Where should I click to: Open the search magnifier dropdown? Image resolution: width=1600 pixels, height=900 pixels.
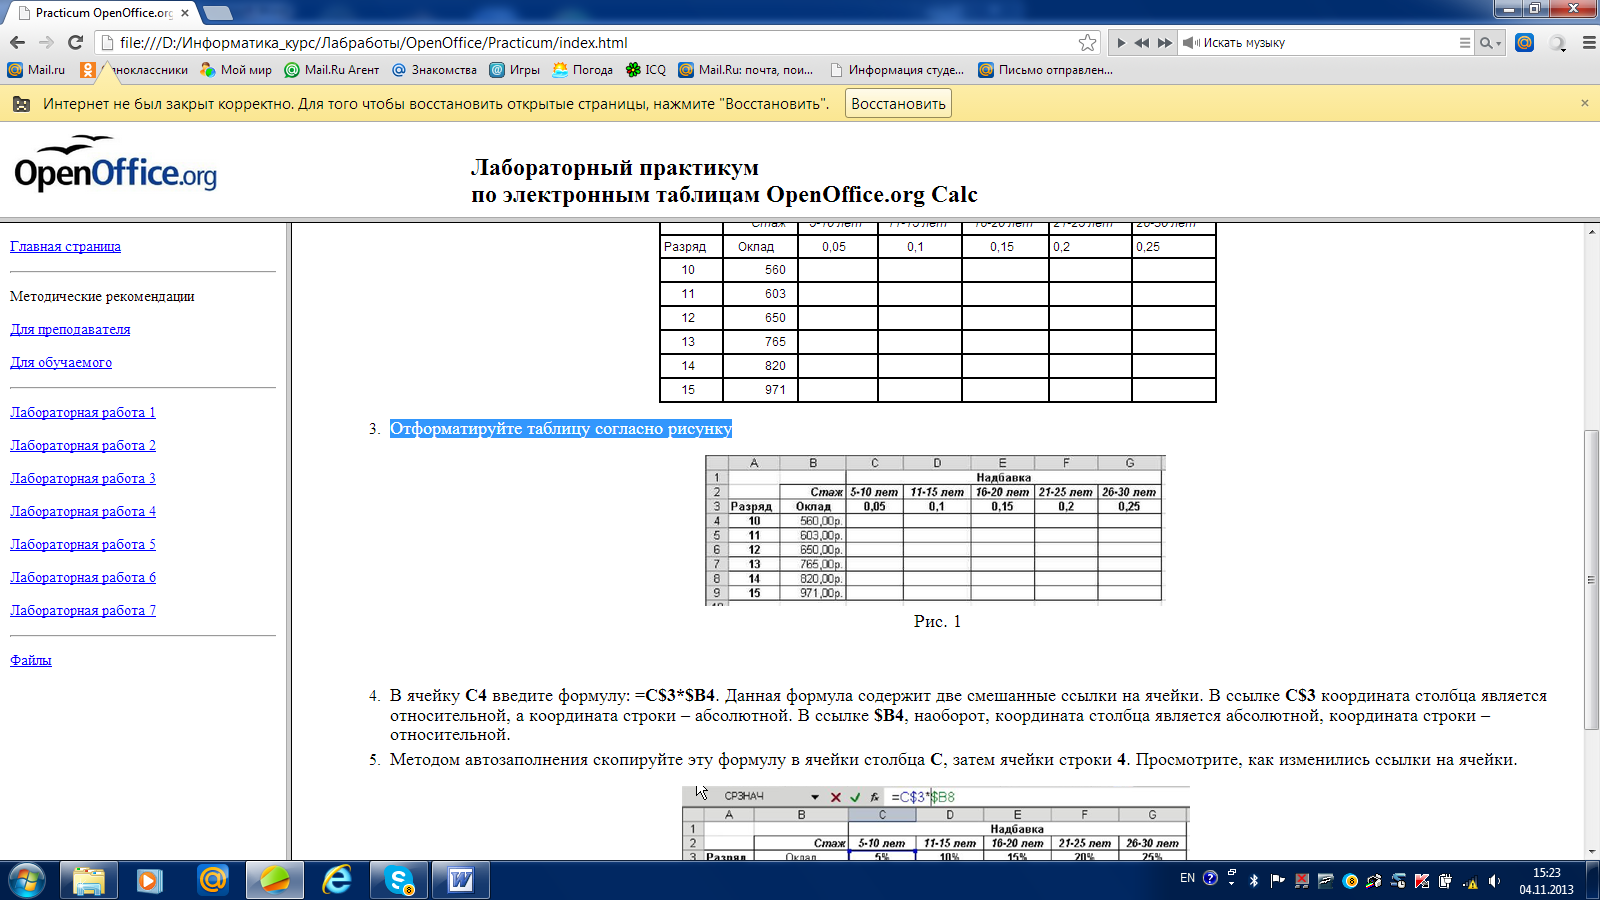[1490, 43]
